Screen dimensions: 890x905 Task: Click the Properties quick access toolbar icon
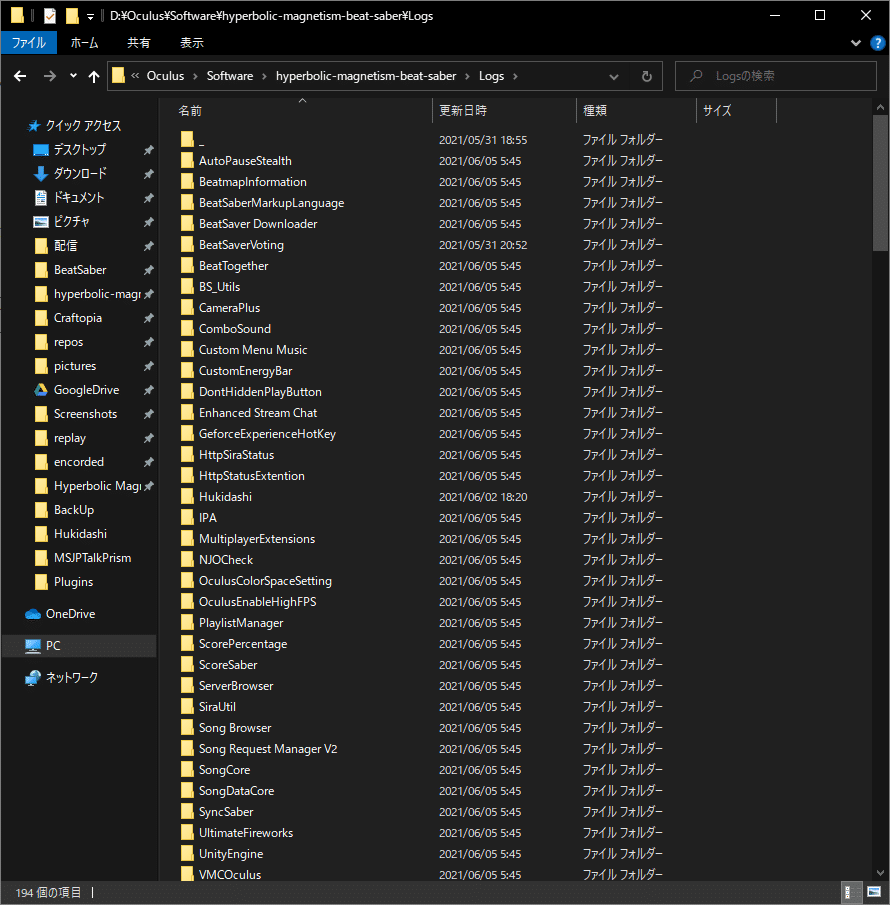[x=50, y=16]
